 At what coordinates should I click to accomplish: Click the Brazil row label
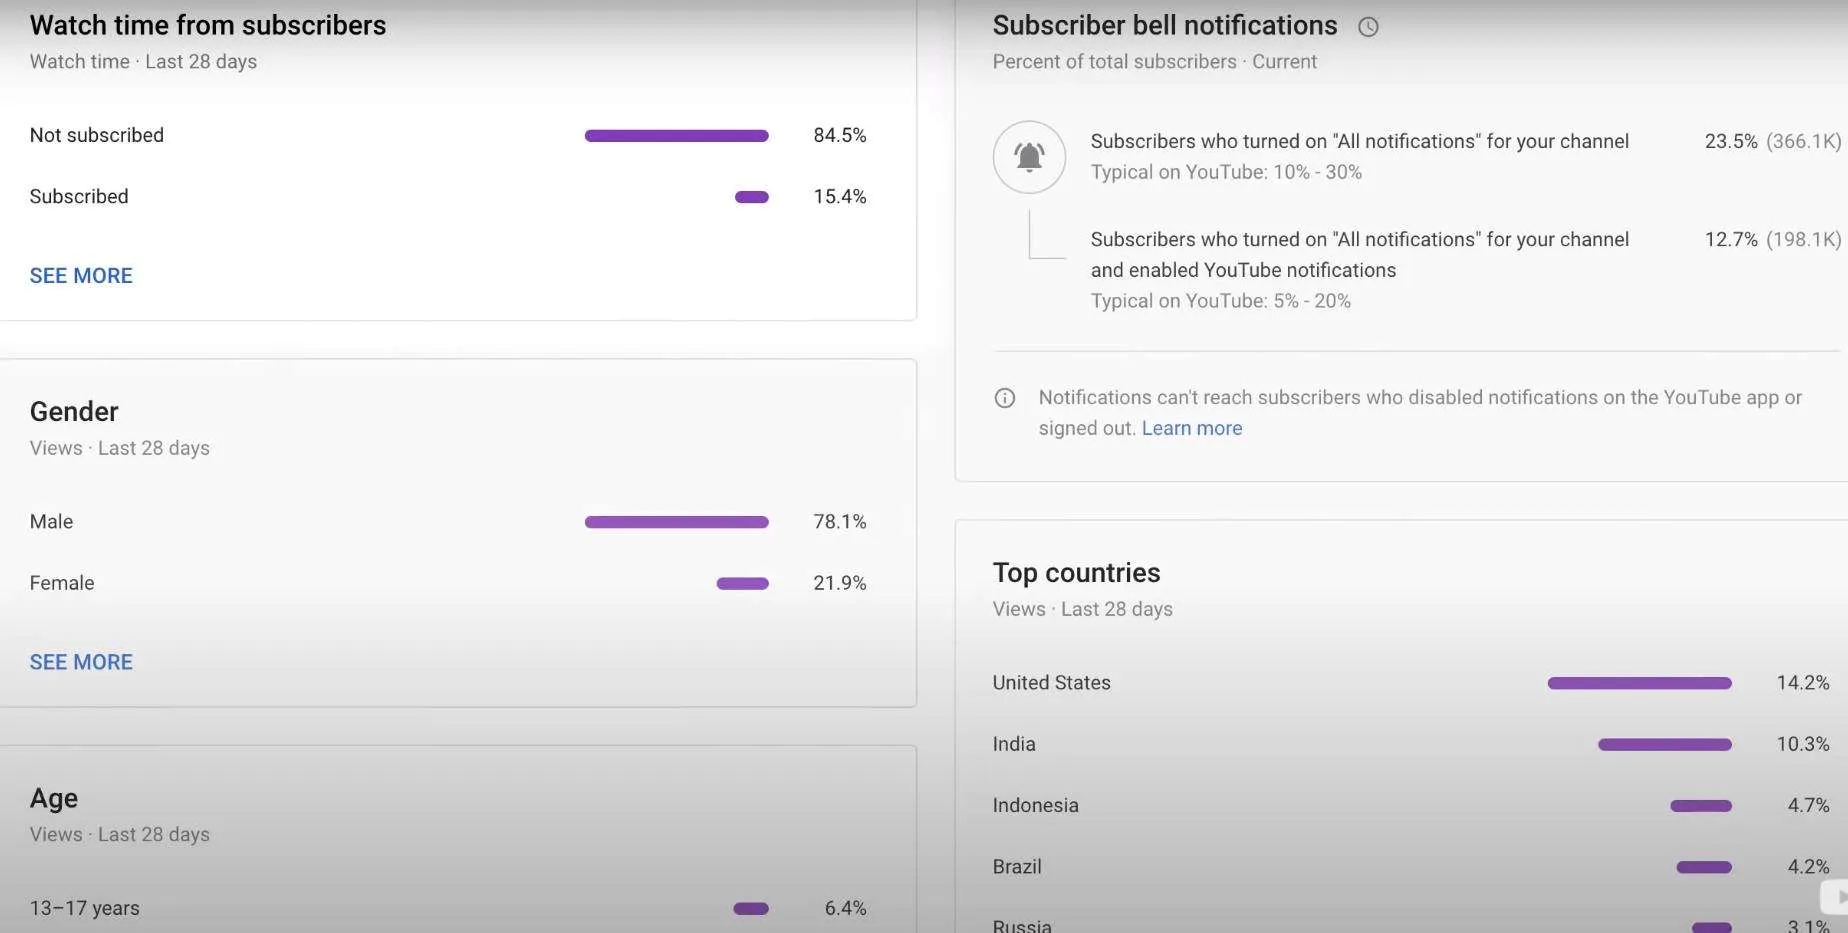click(x=1017, y=866)
